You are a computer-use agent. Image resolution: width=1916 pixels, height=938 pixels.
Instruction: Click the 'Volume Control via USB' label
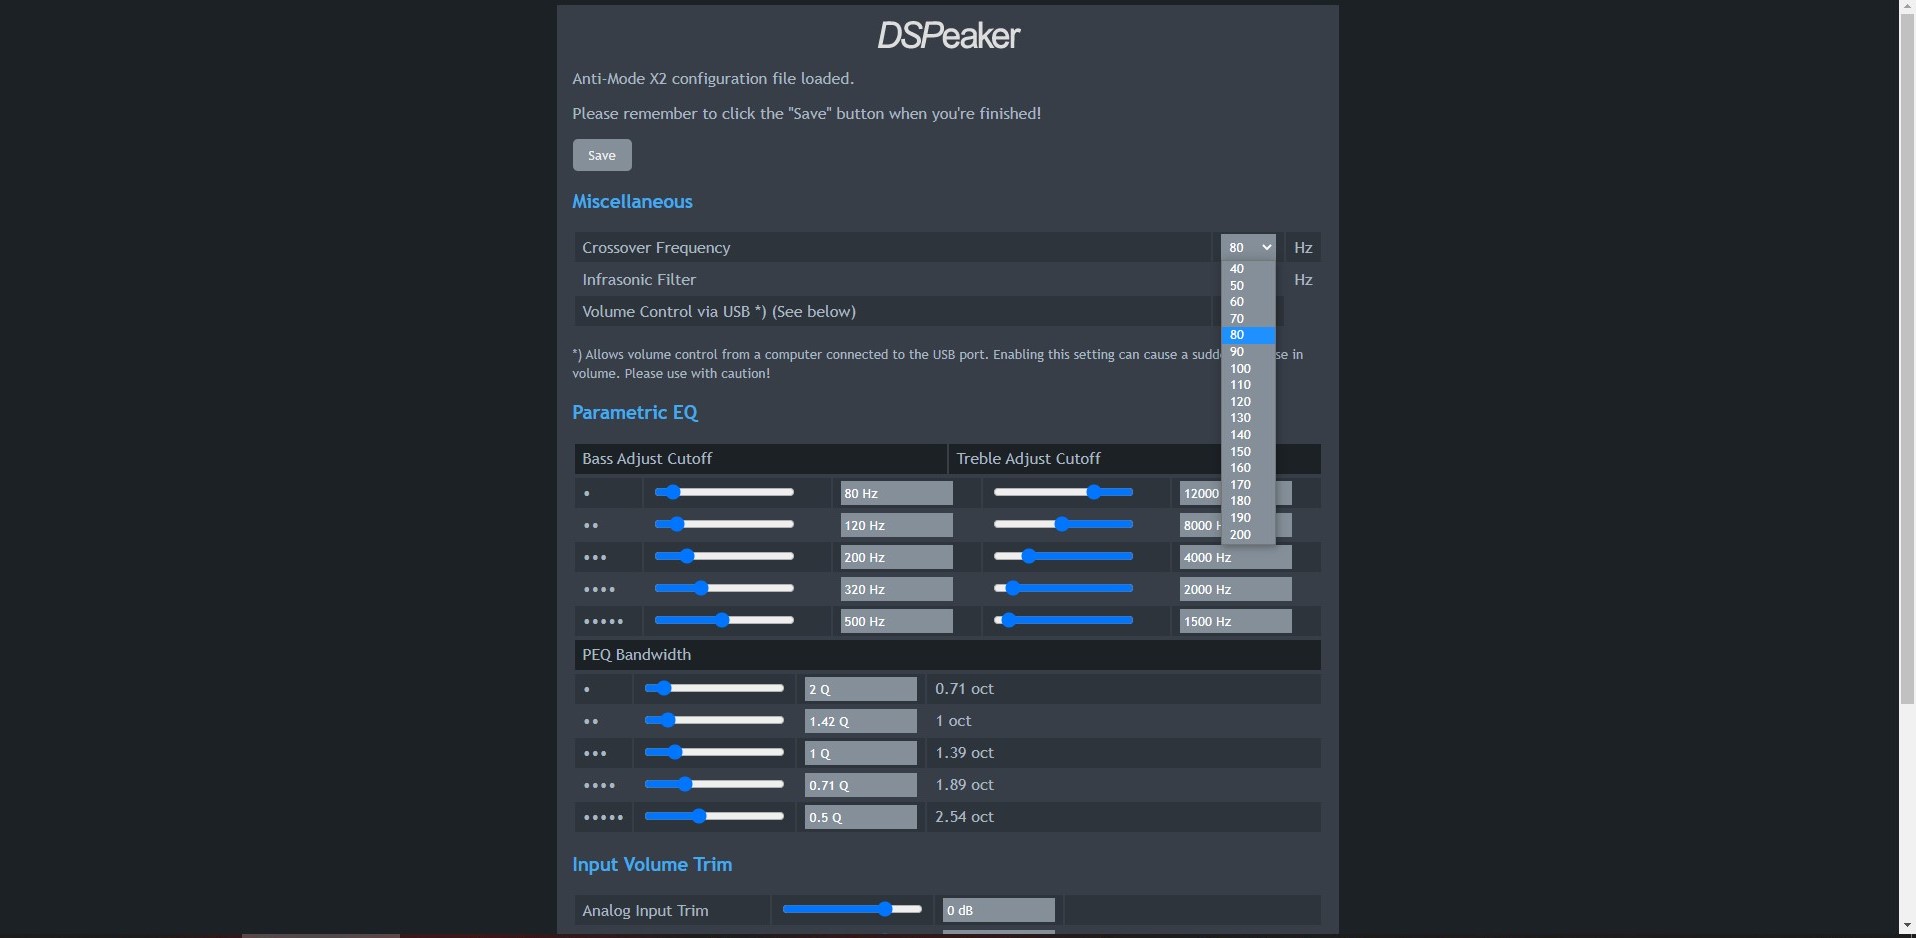pos(719,312)
